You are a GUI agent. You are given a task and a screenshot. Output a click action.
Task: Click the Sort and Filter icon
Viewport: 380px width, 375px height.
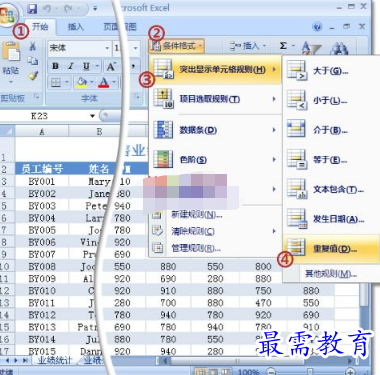(x=311, y=48)
